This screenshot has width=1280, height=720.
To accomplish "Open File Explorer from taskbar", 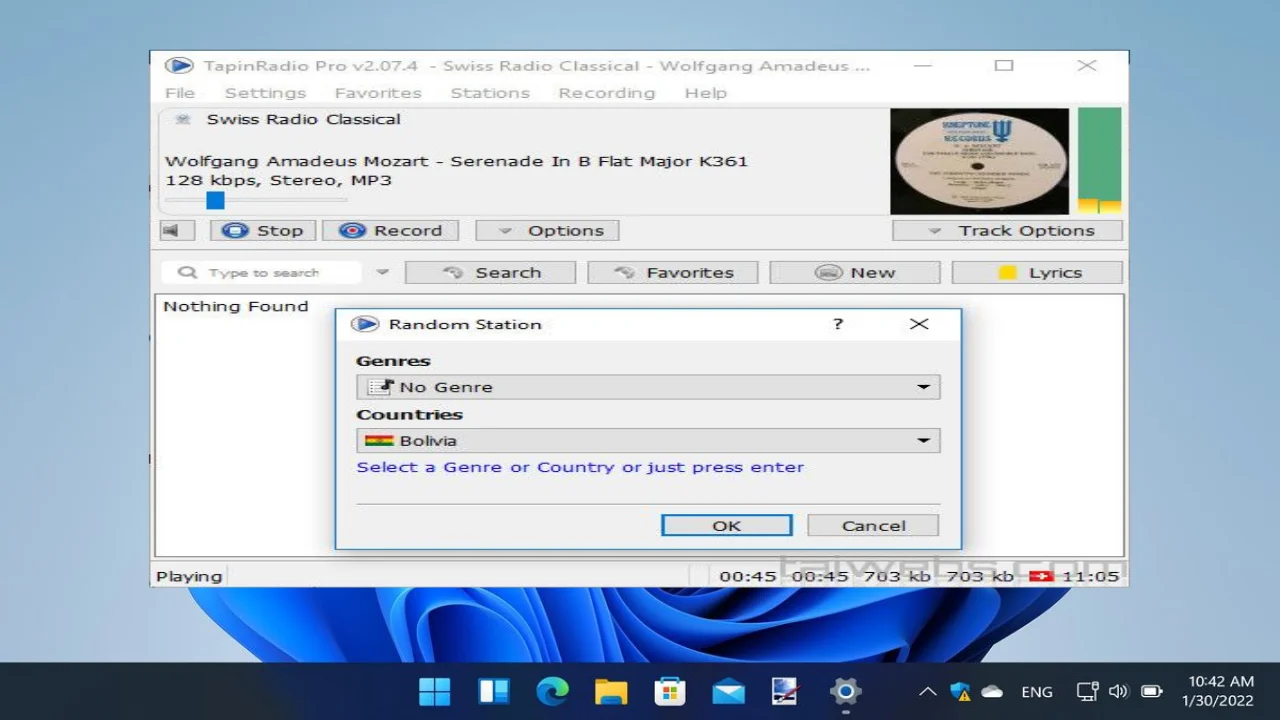I will [x=611, y=691].
